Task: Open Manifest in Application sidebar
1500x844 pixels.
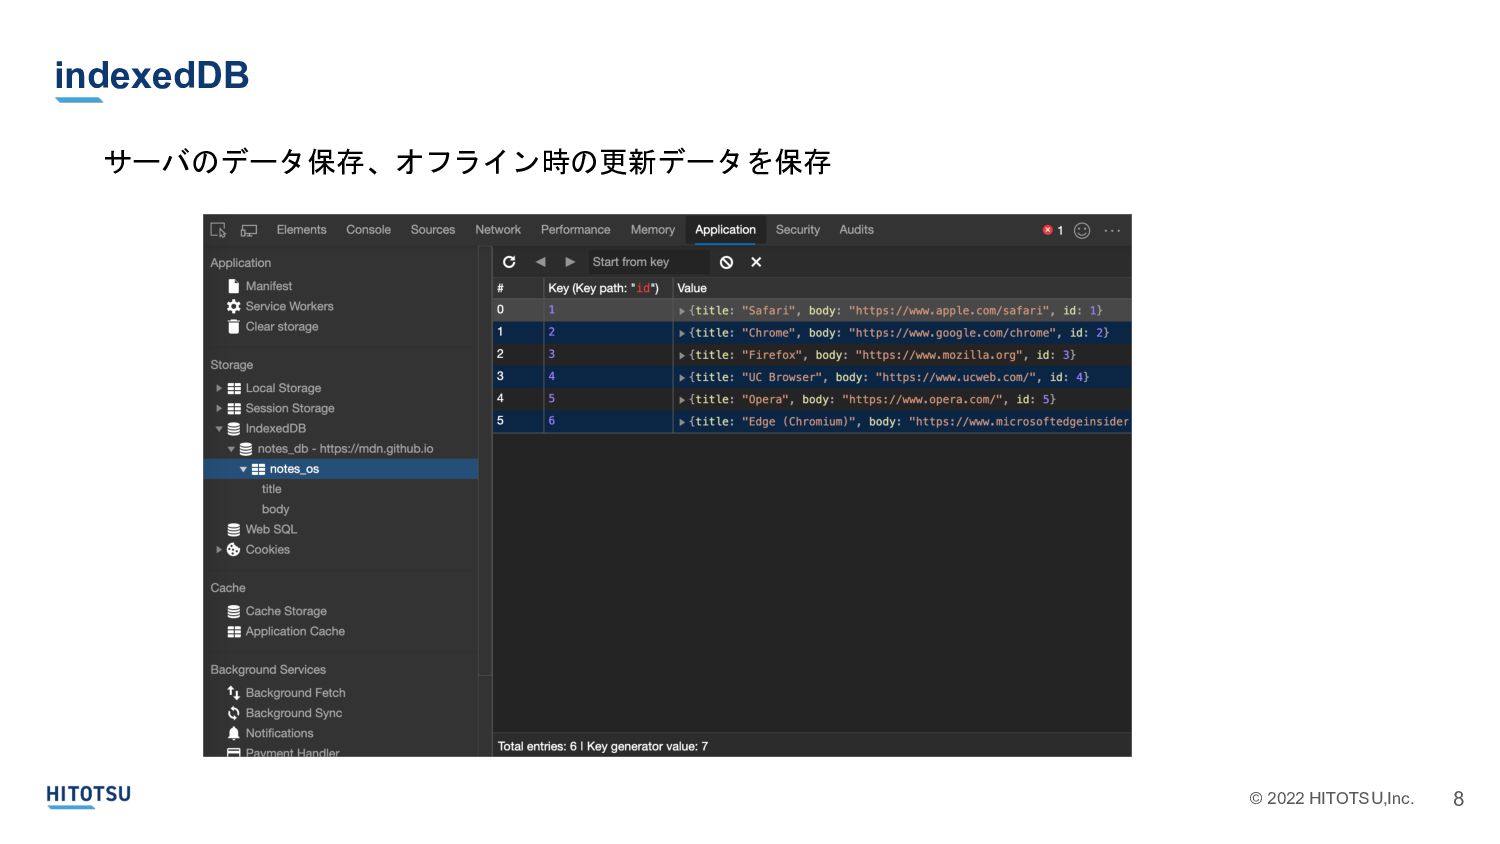Action: click(x=269, y=286)
